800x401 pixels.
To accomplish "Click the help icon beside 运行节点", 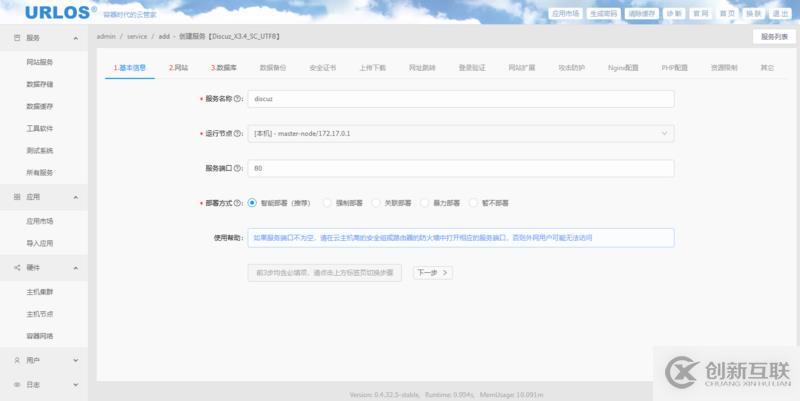I will 238,133.
